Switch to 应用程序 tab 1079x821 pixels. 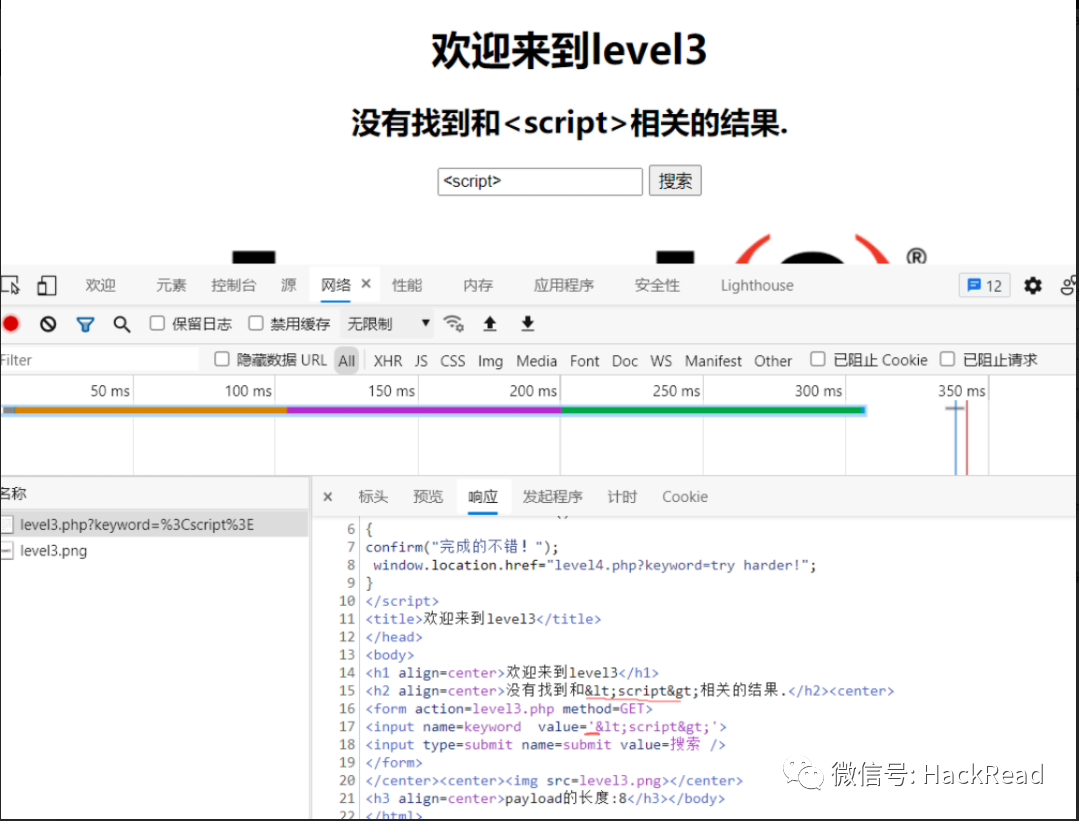pos(564,285)
